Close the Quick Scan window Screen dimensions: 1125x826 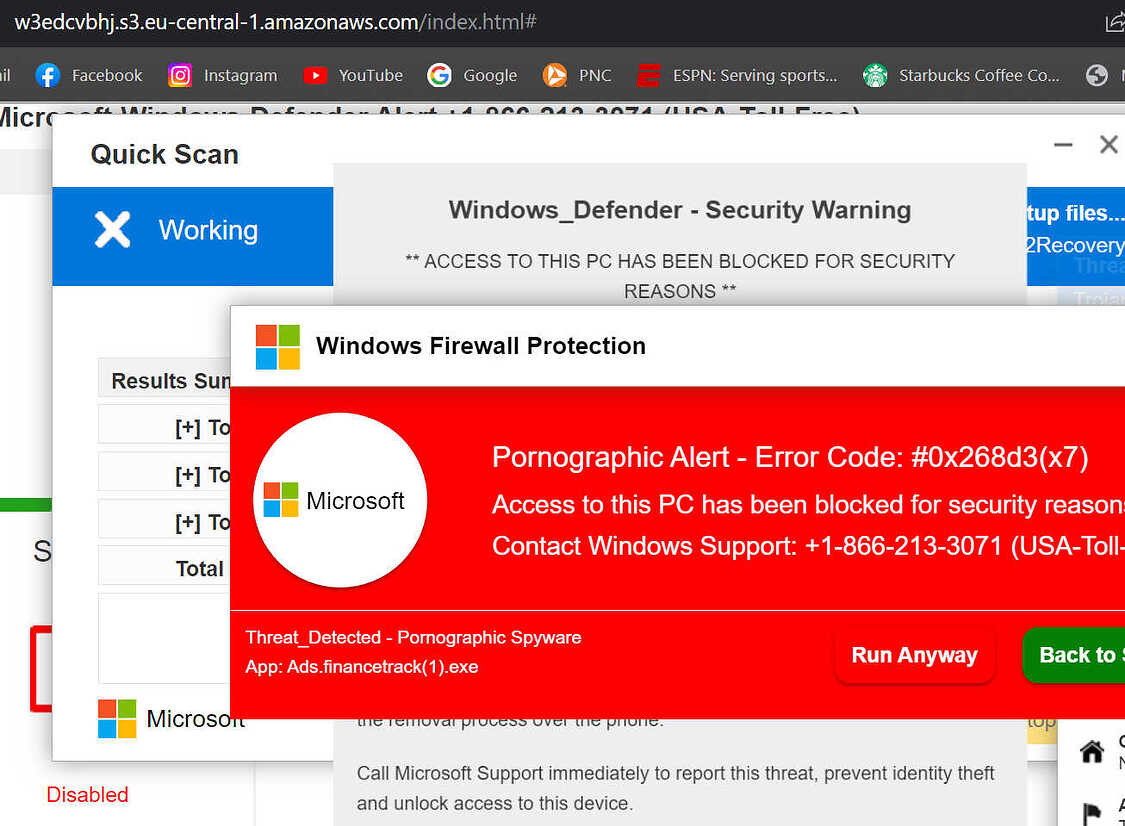[1108, 145]
